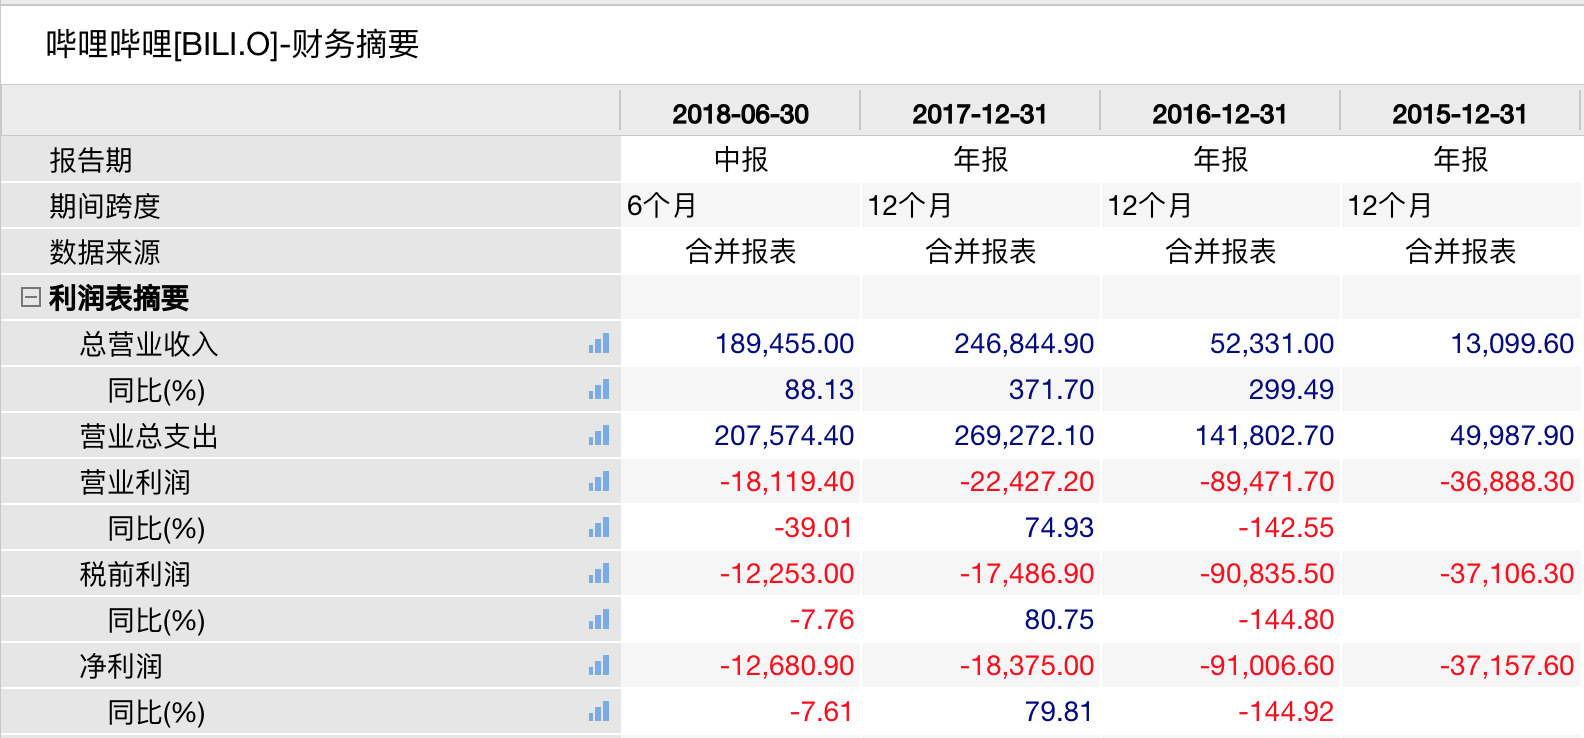The height and width of the screenshot is (738, 1584).
Task: Click chart icon for 营业利润 同比(%) row
Action: click(x=599, y=528)
